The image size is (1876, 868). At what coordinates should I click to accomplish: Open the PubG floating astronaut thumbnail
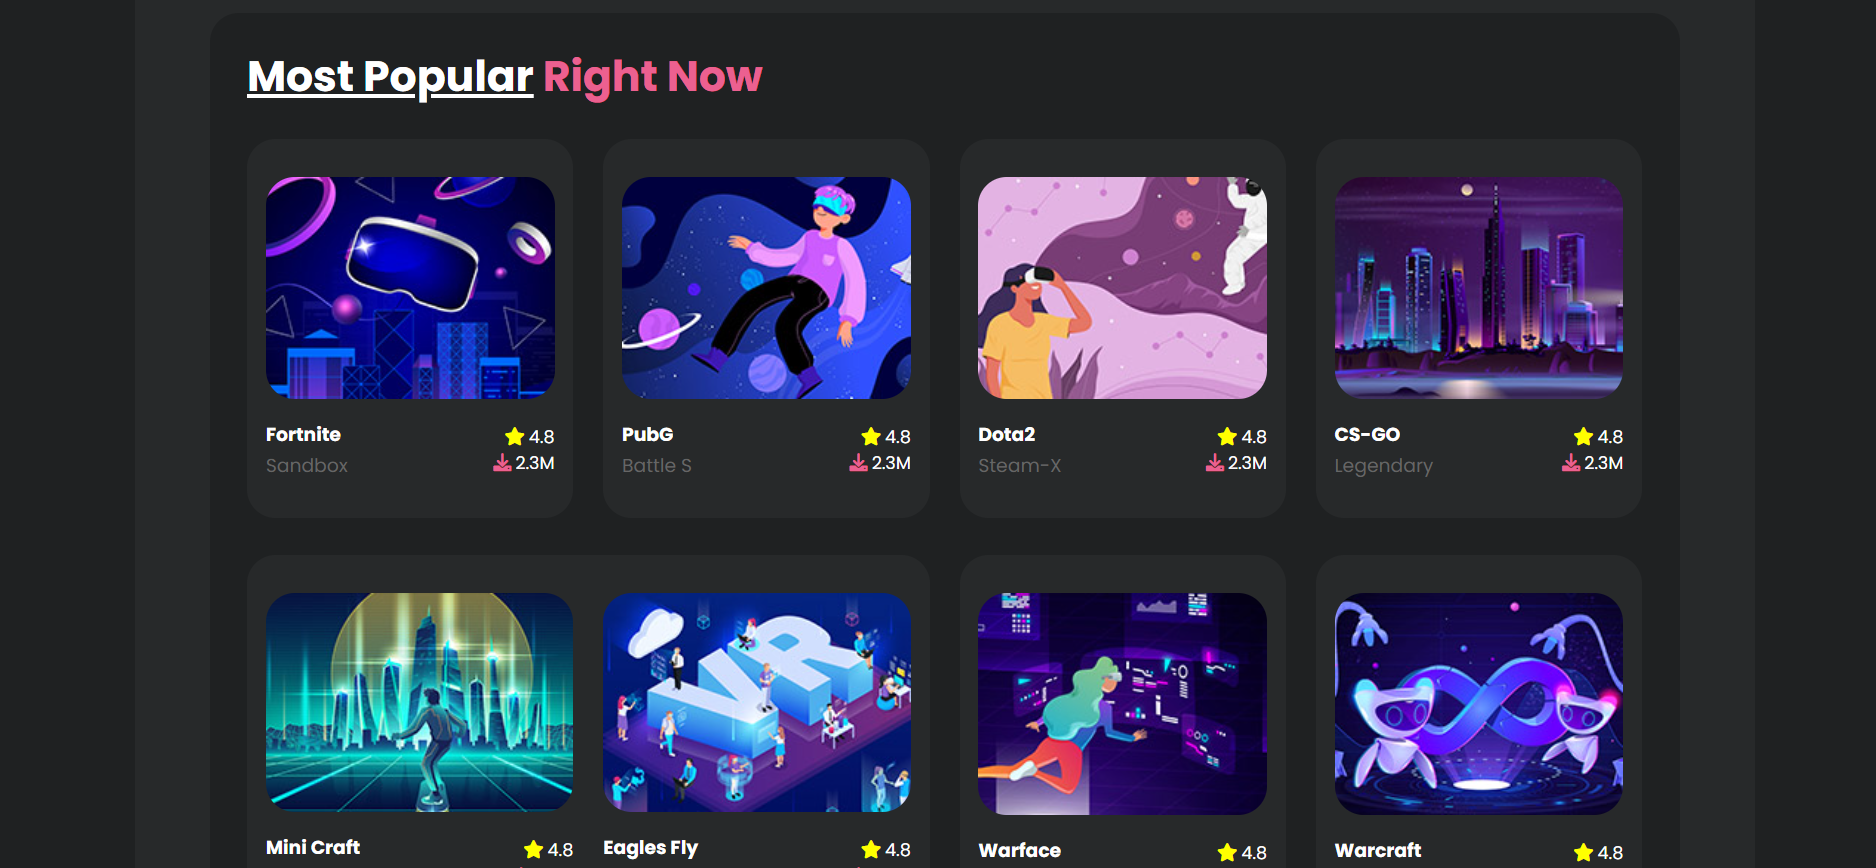[766, 288]
